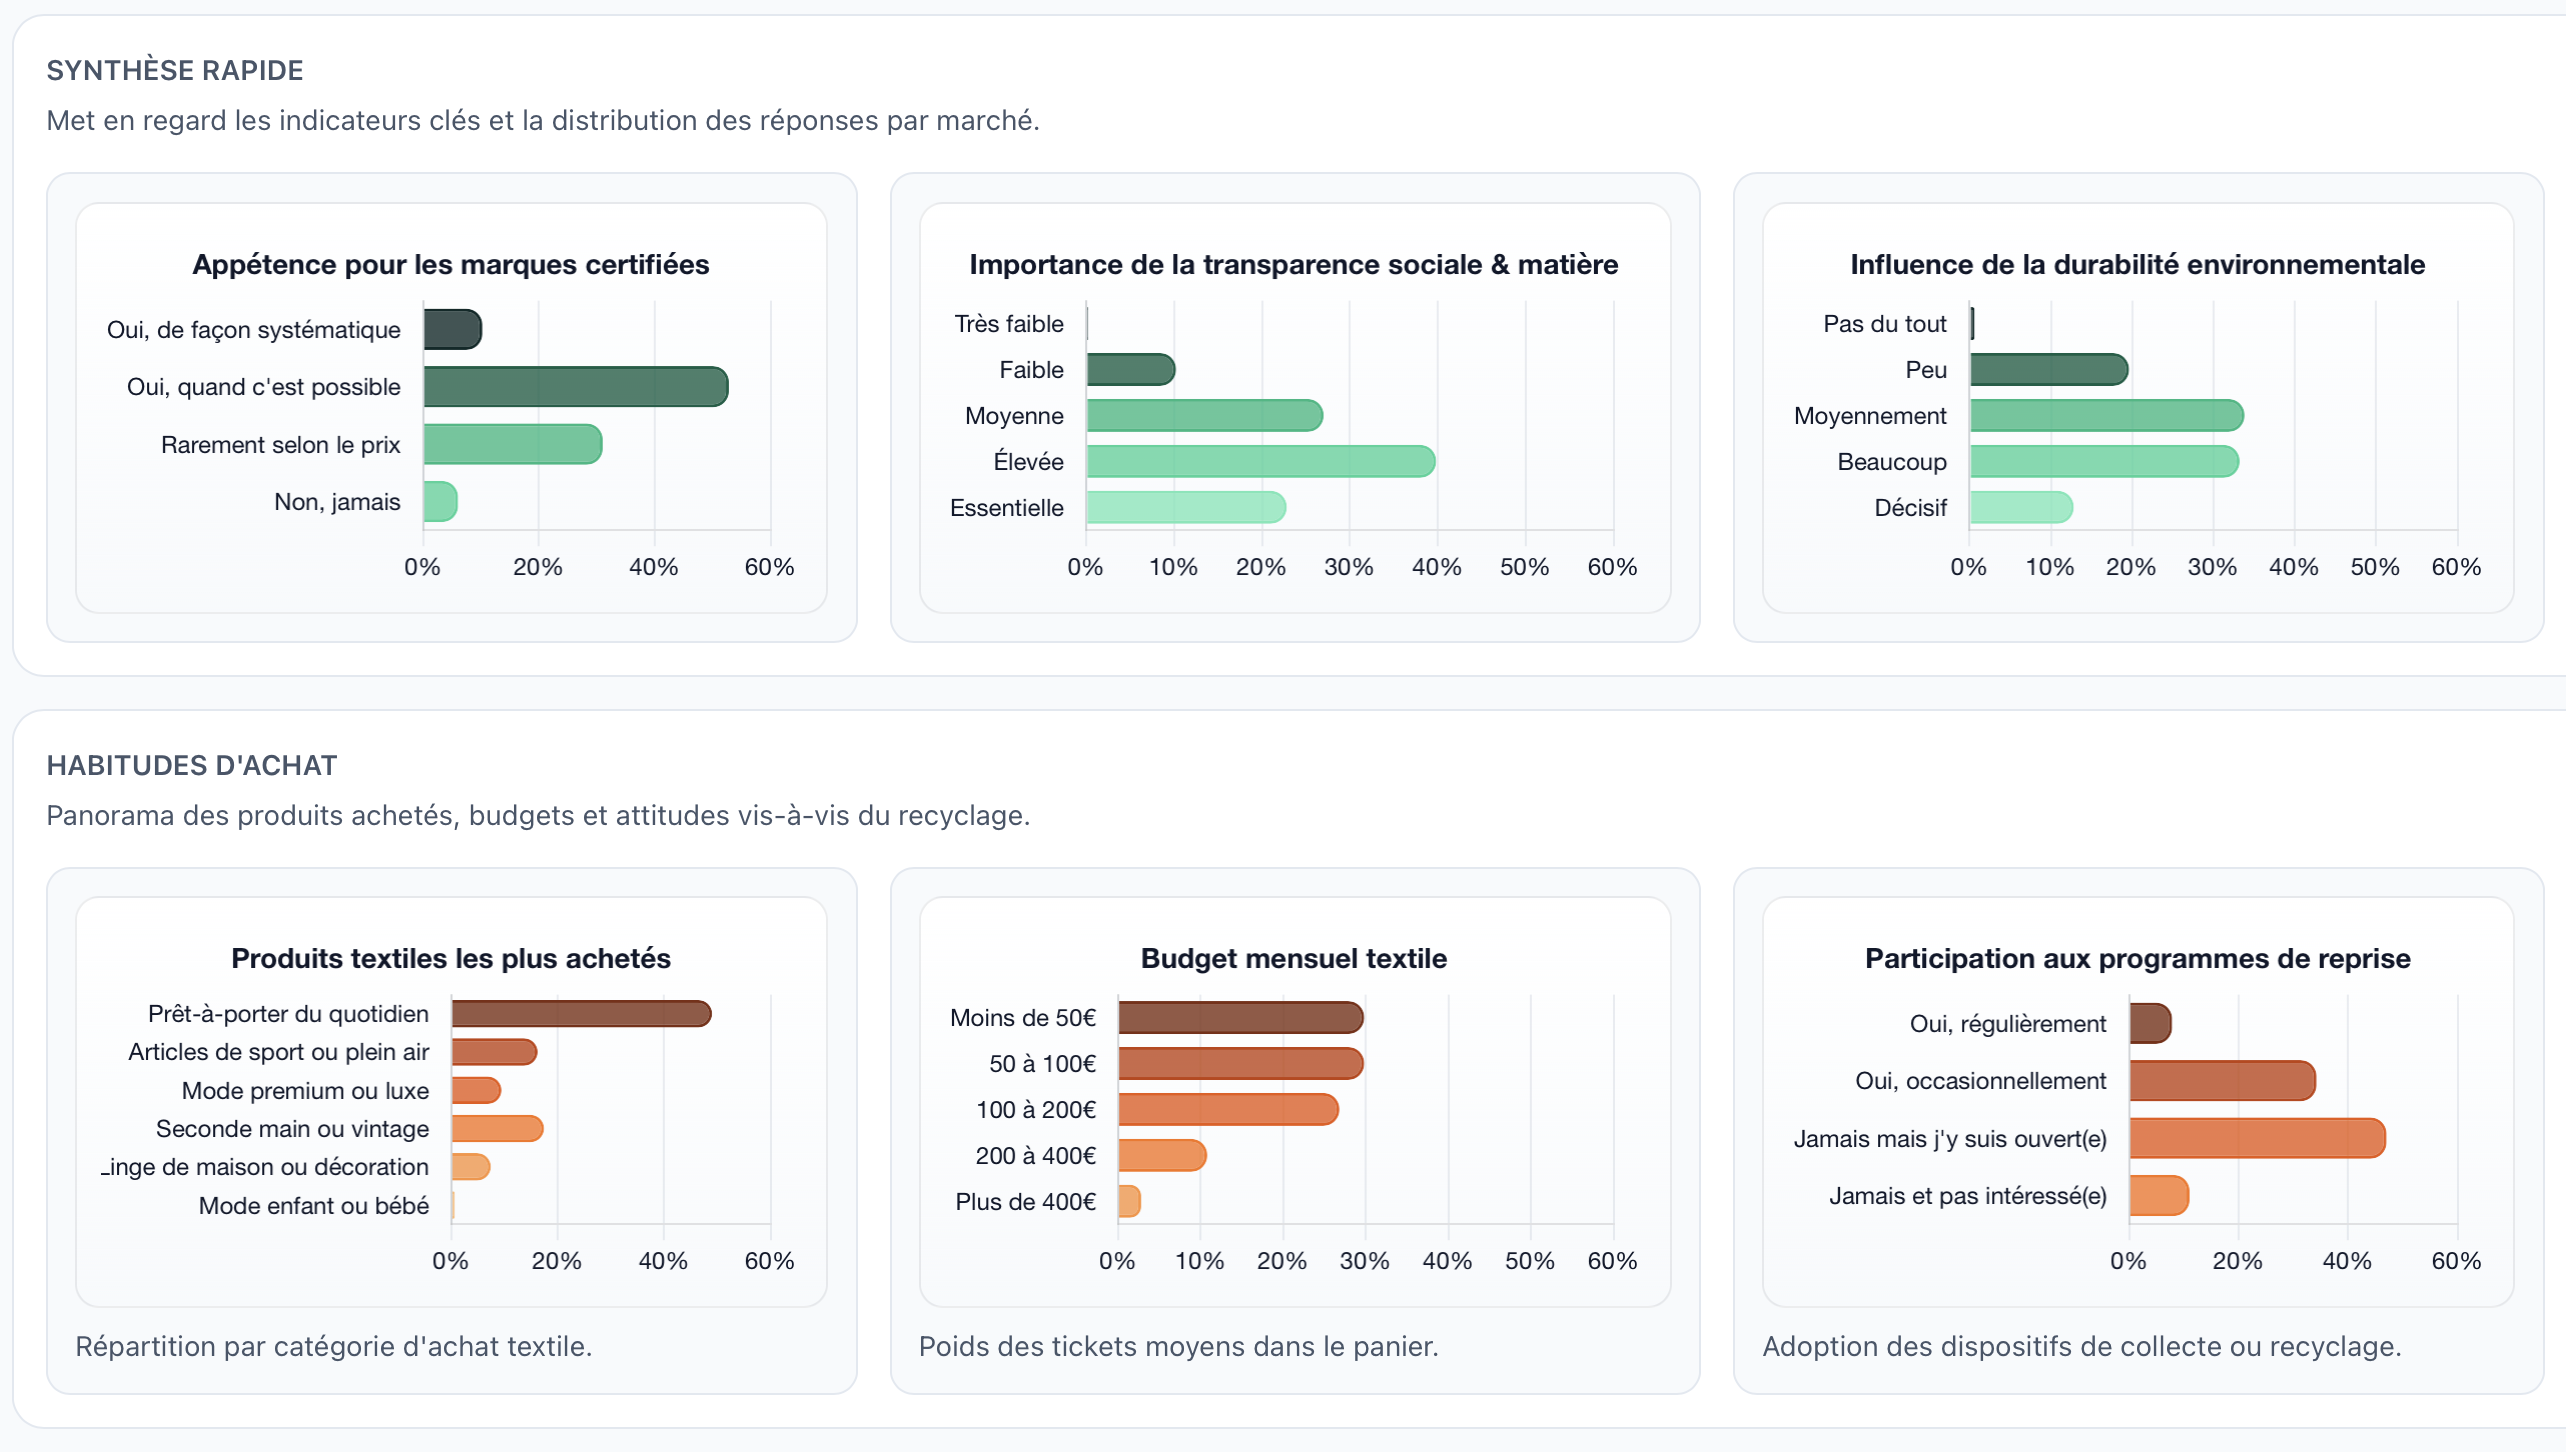2566x1452 pixels.
Task: Click the 'Budget mensuel textile' chart title
Action: click(x=1293, y=958)
